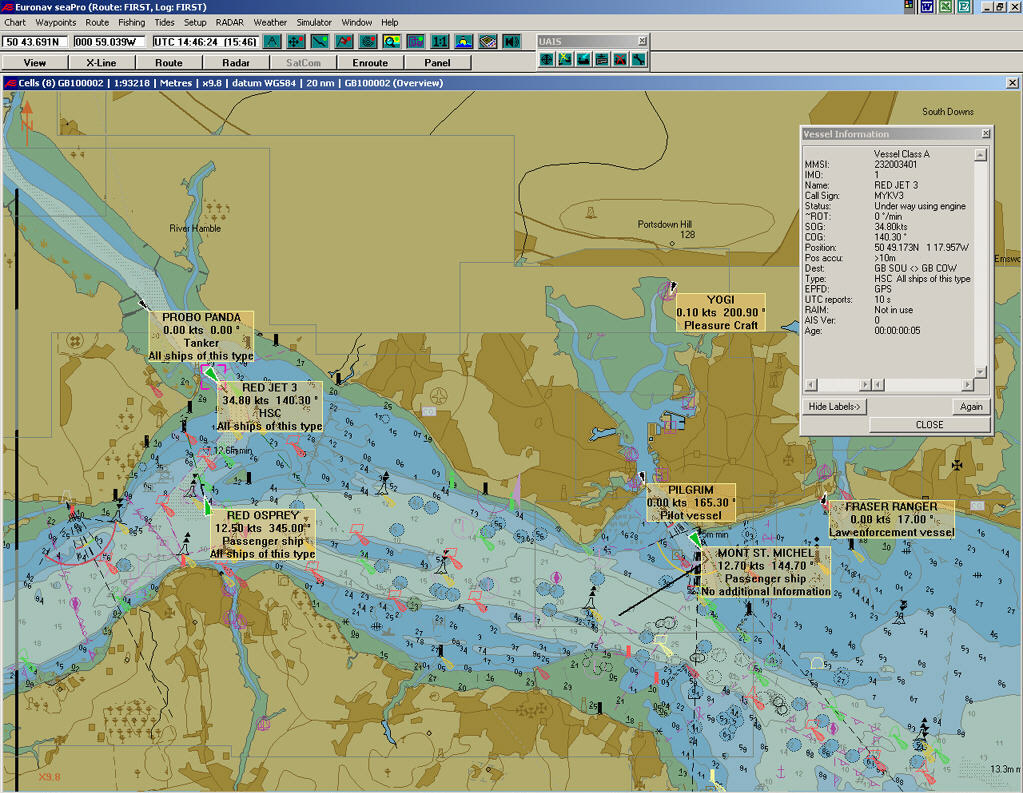Toggle the speaker sound icon
This screenshot has width=1023, height=793.
(x=512, y=42)
